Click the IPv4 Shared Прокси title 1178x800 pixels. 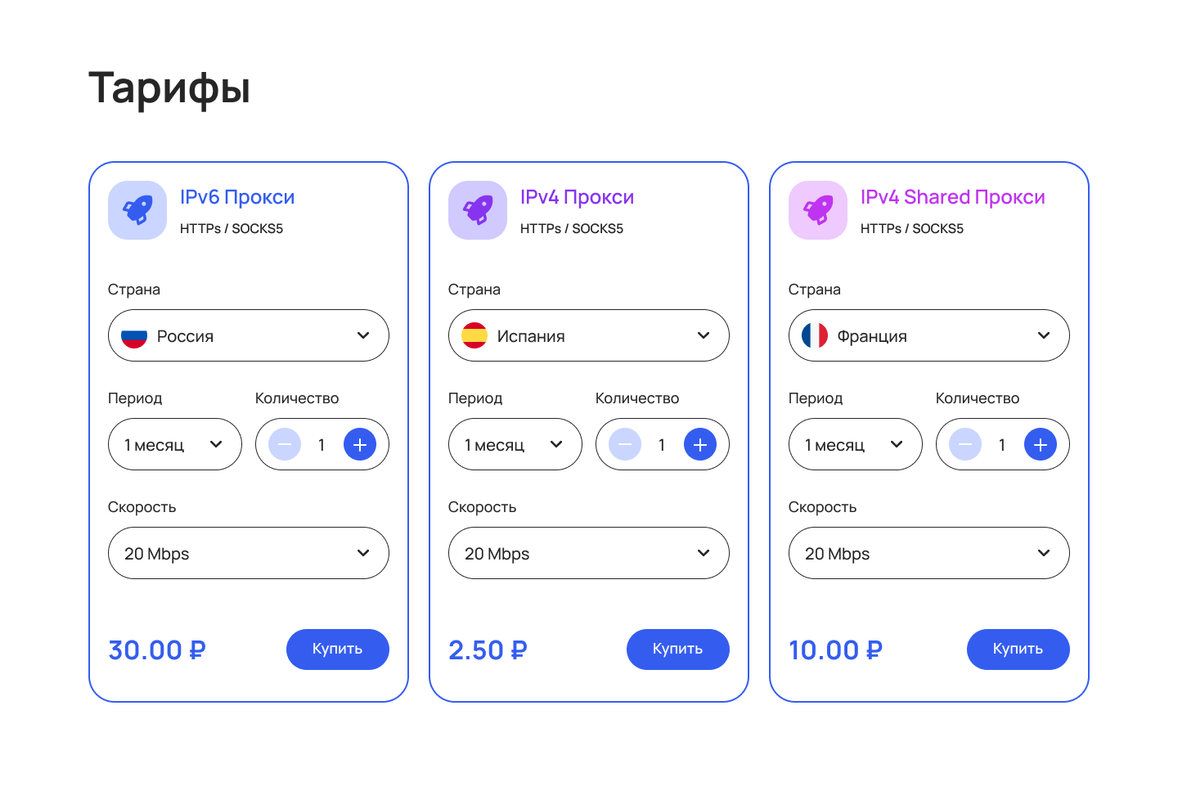[x=952, y=197]
